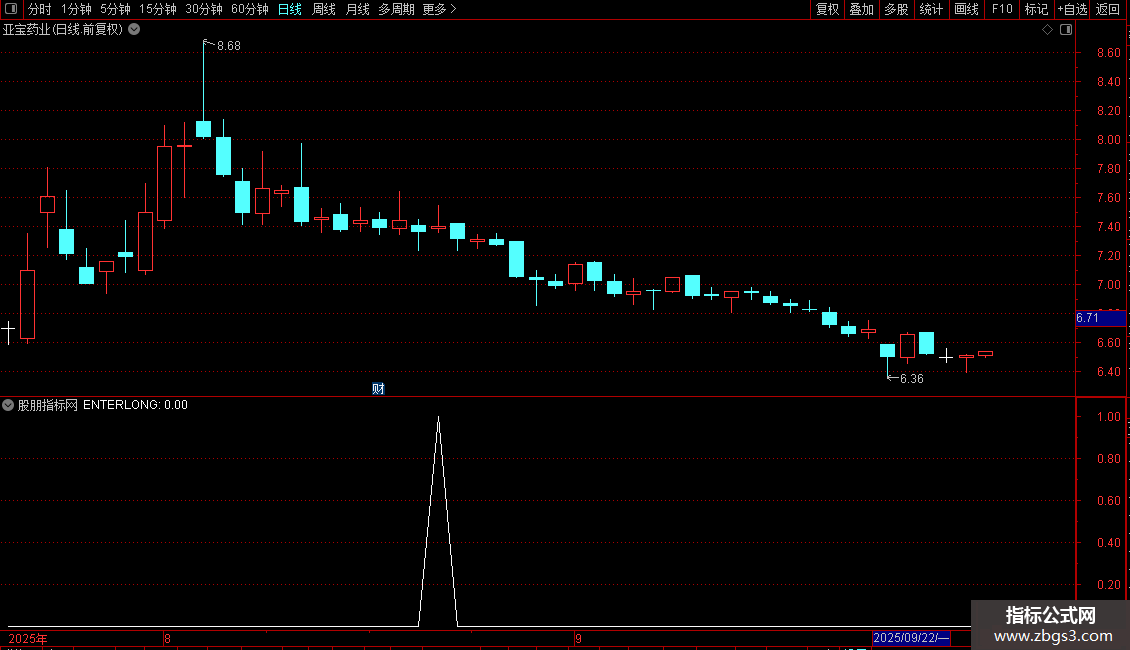This screenshot has width=1130, height=650.
Task: Click 返回 to go back
Action: coord(1107,9)
